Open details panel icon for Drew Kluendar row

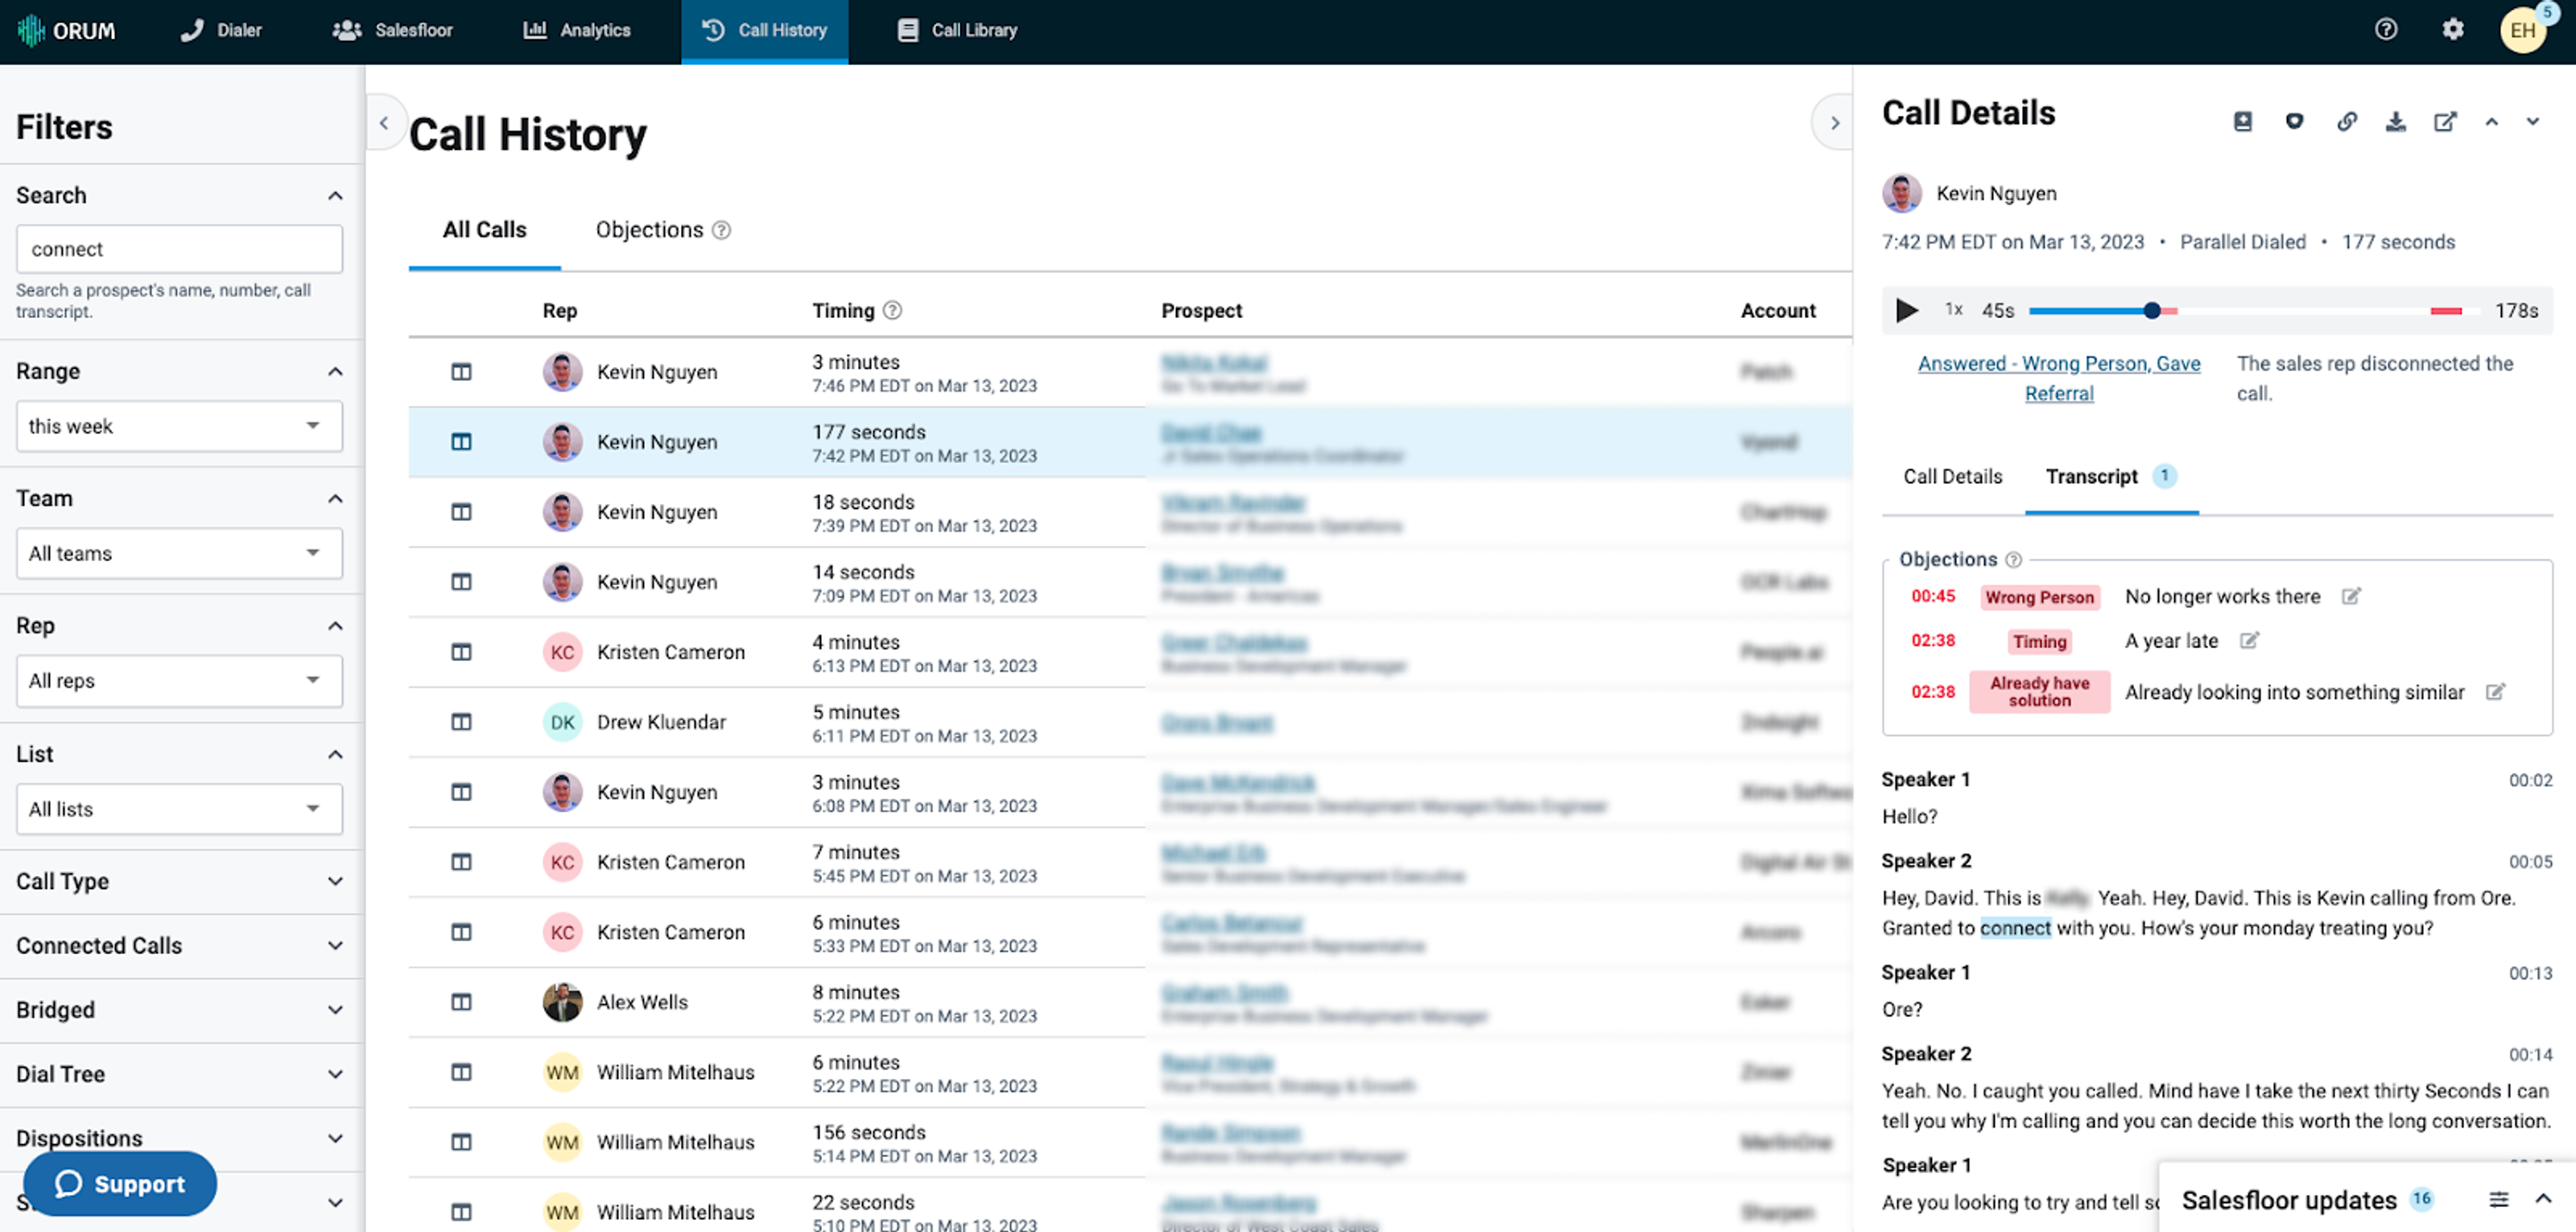coord(461,722)
